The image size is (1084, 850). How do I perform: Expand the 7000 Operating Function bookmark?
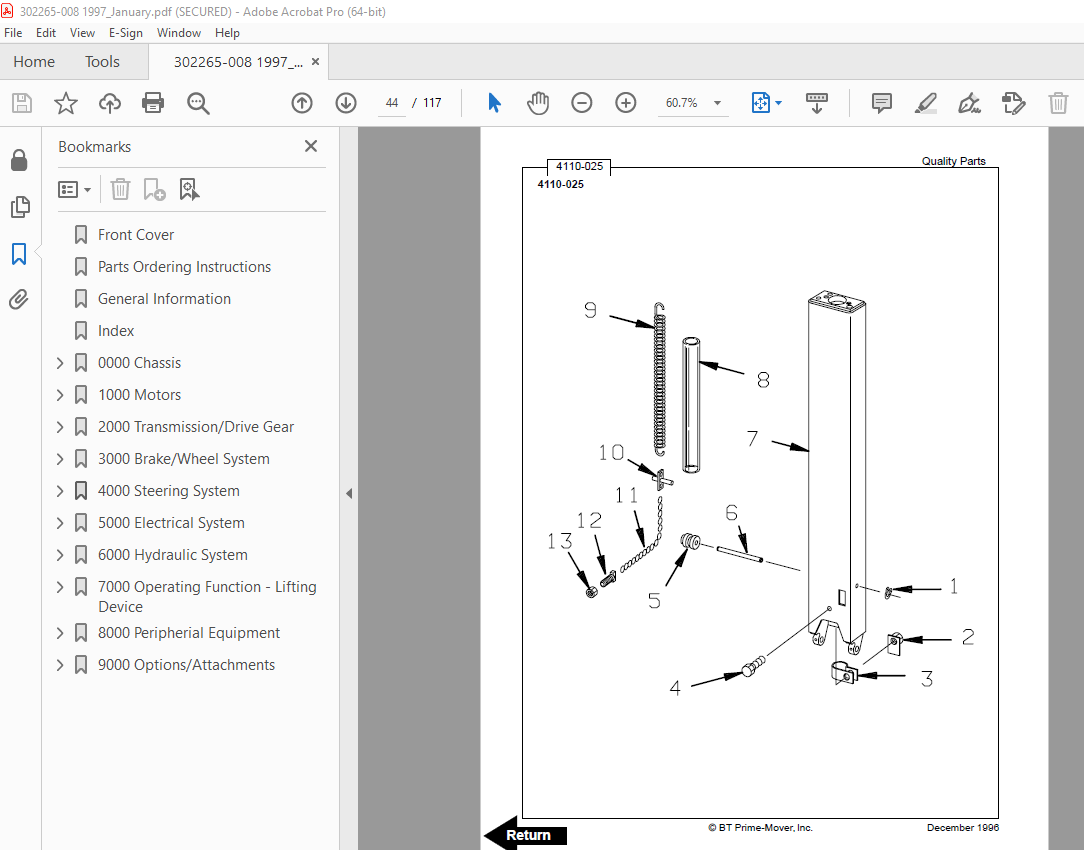coord(60,587)
